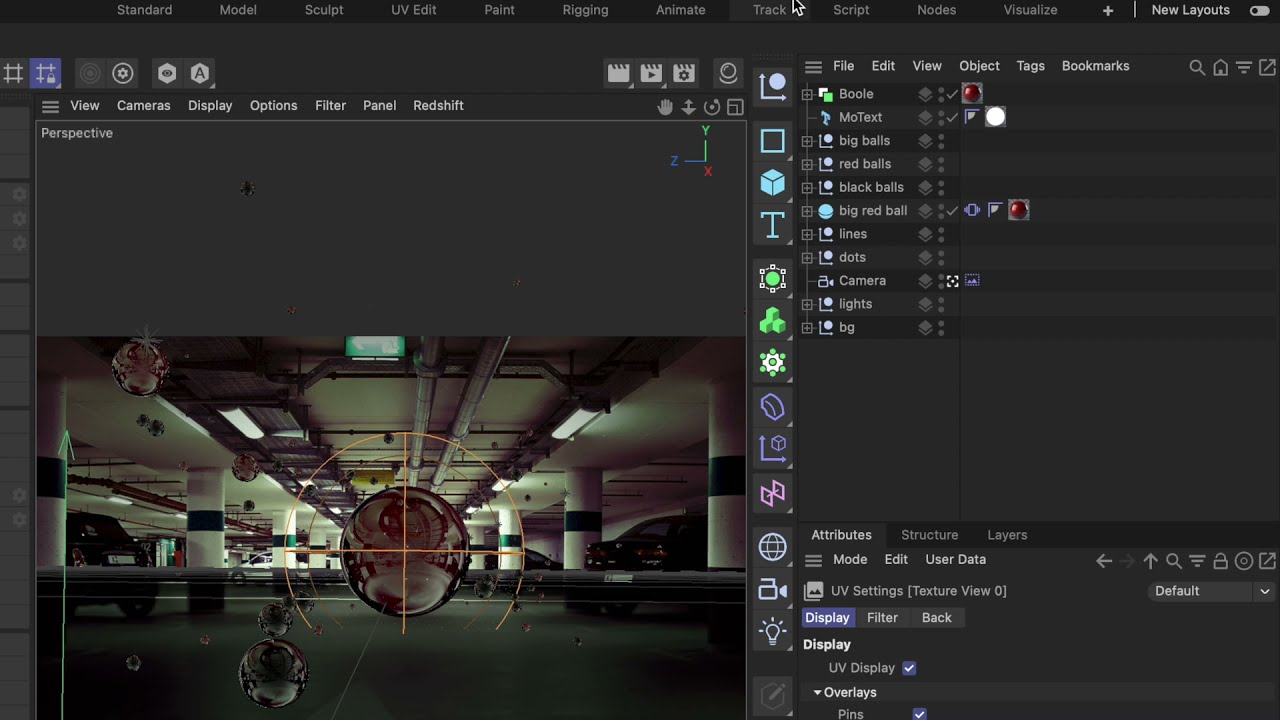
Task: Click the Cube primitive icon
Action: tap(772, 183)
